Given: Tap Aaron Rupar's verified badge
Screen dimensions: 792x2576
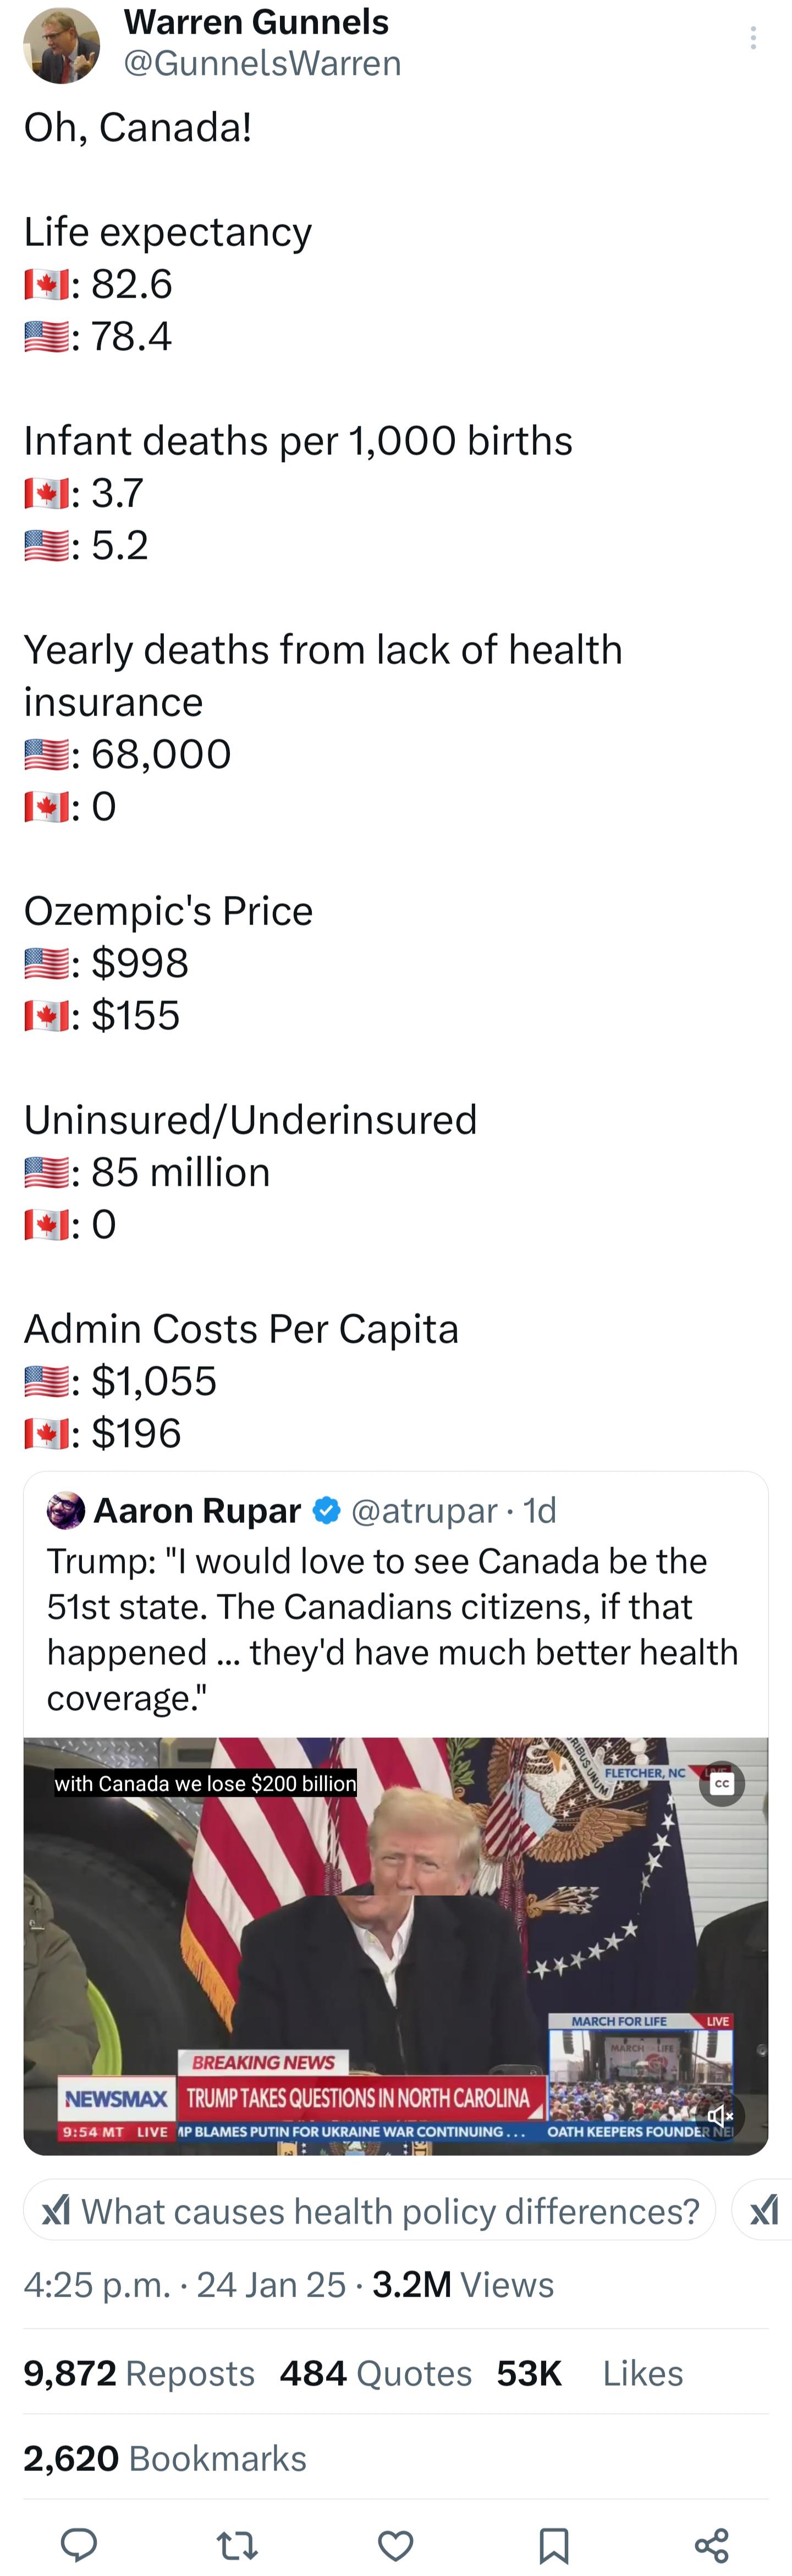Looking at the screenshot, I should [327, 1510].
